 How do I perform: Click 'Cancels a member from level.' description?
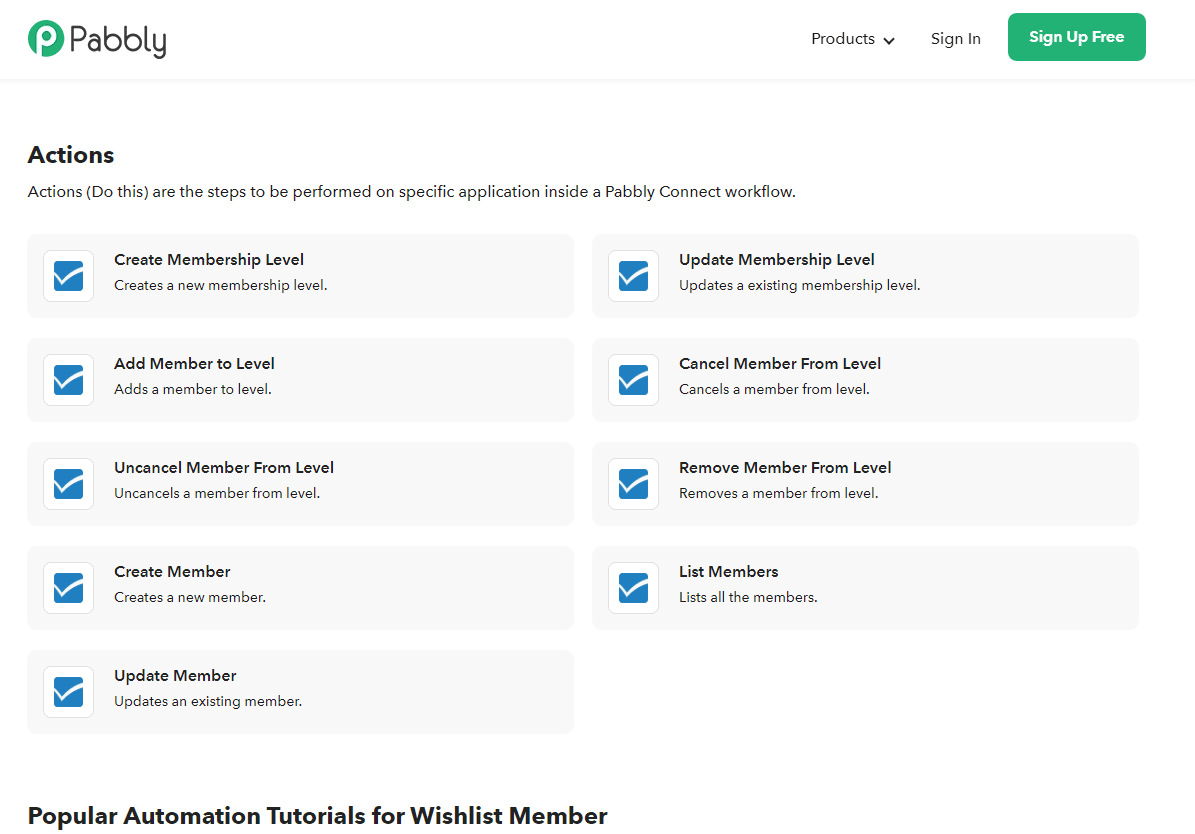(774, 389)
